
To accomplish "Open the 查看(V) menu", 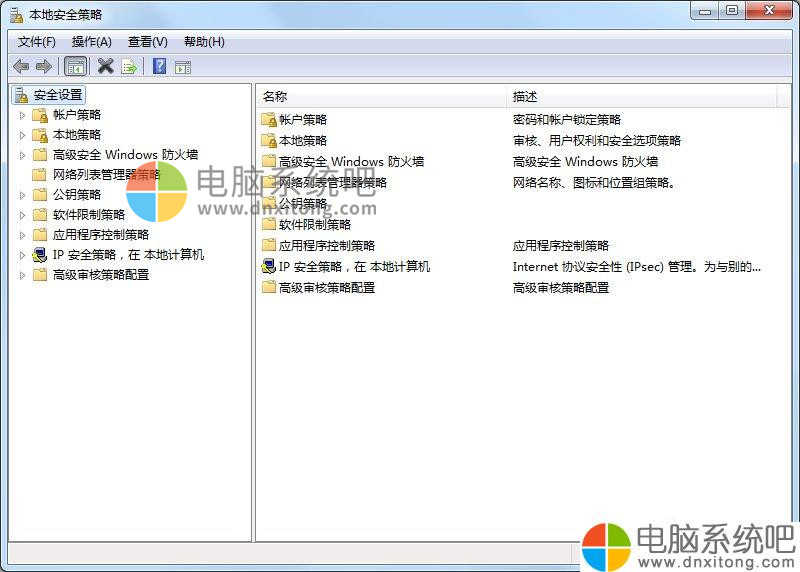I will click(147, 42).
